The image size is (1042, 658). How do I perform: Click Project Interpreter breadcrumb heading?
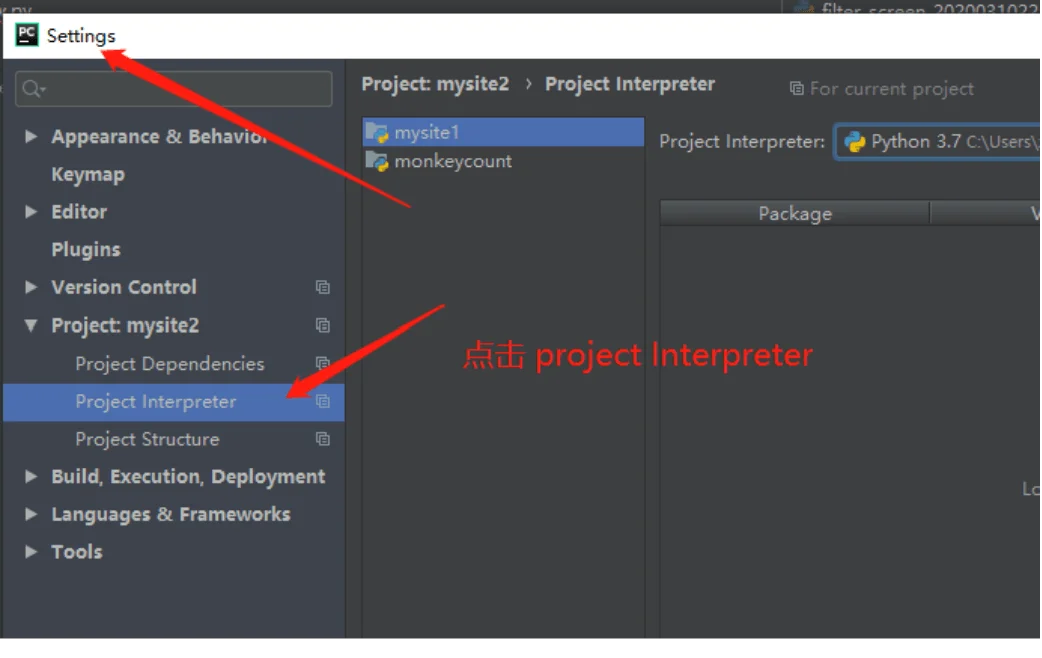[x=630, y=84]
